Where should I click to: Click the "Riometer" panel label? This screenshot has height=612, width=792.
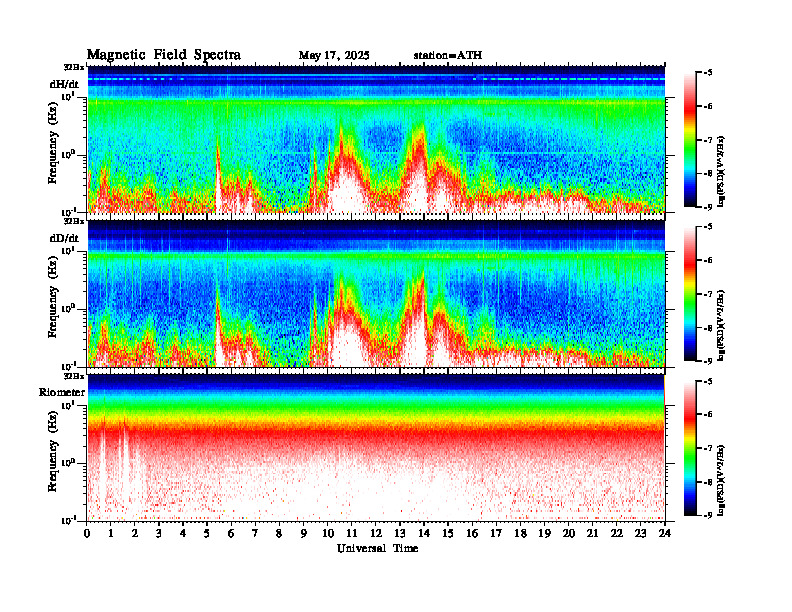(62, 392)
